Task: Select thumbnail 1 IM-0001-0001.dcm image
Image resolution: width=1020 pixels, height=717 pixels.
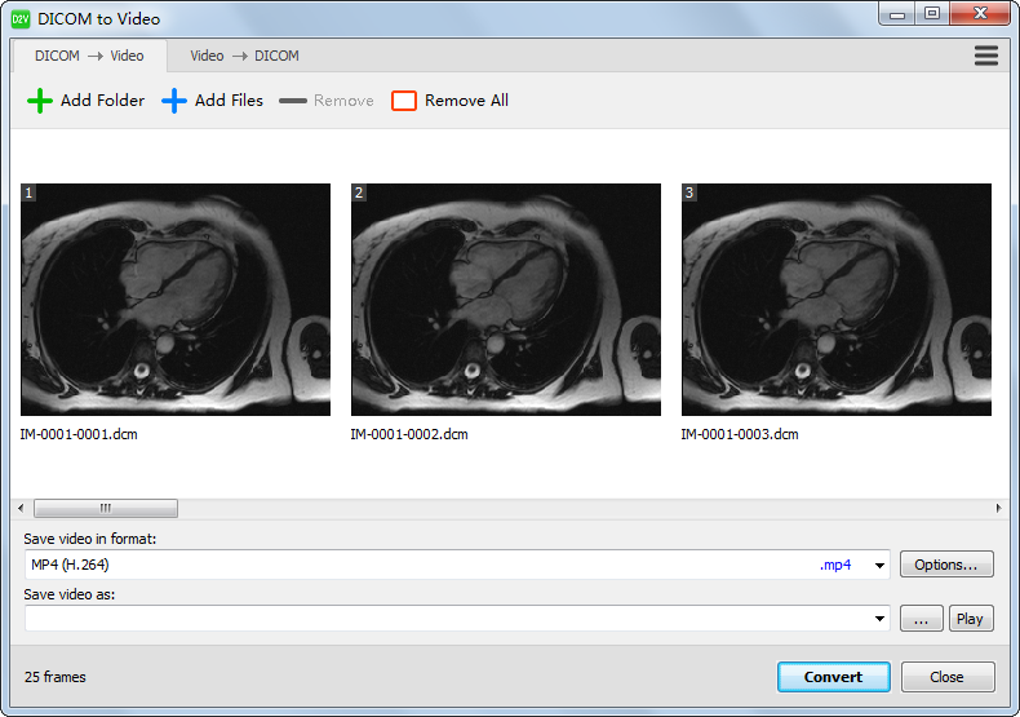Action: point(176,299)
